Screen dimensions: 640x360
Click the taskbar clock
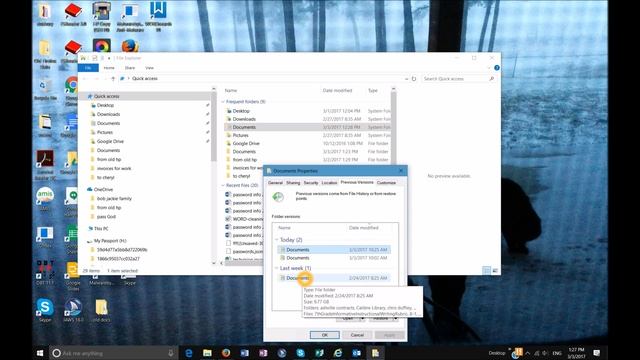(576, 353)
